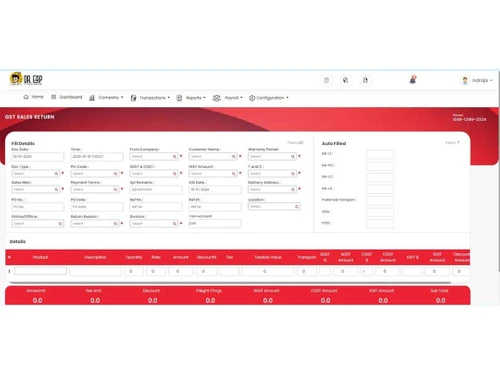Click the GSI Date input field
The image size is (500, 375).
click(215, 189)
